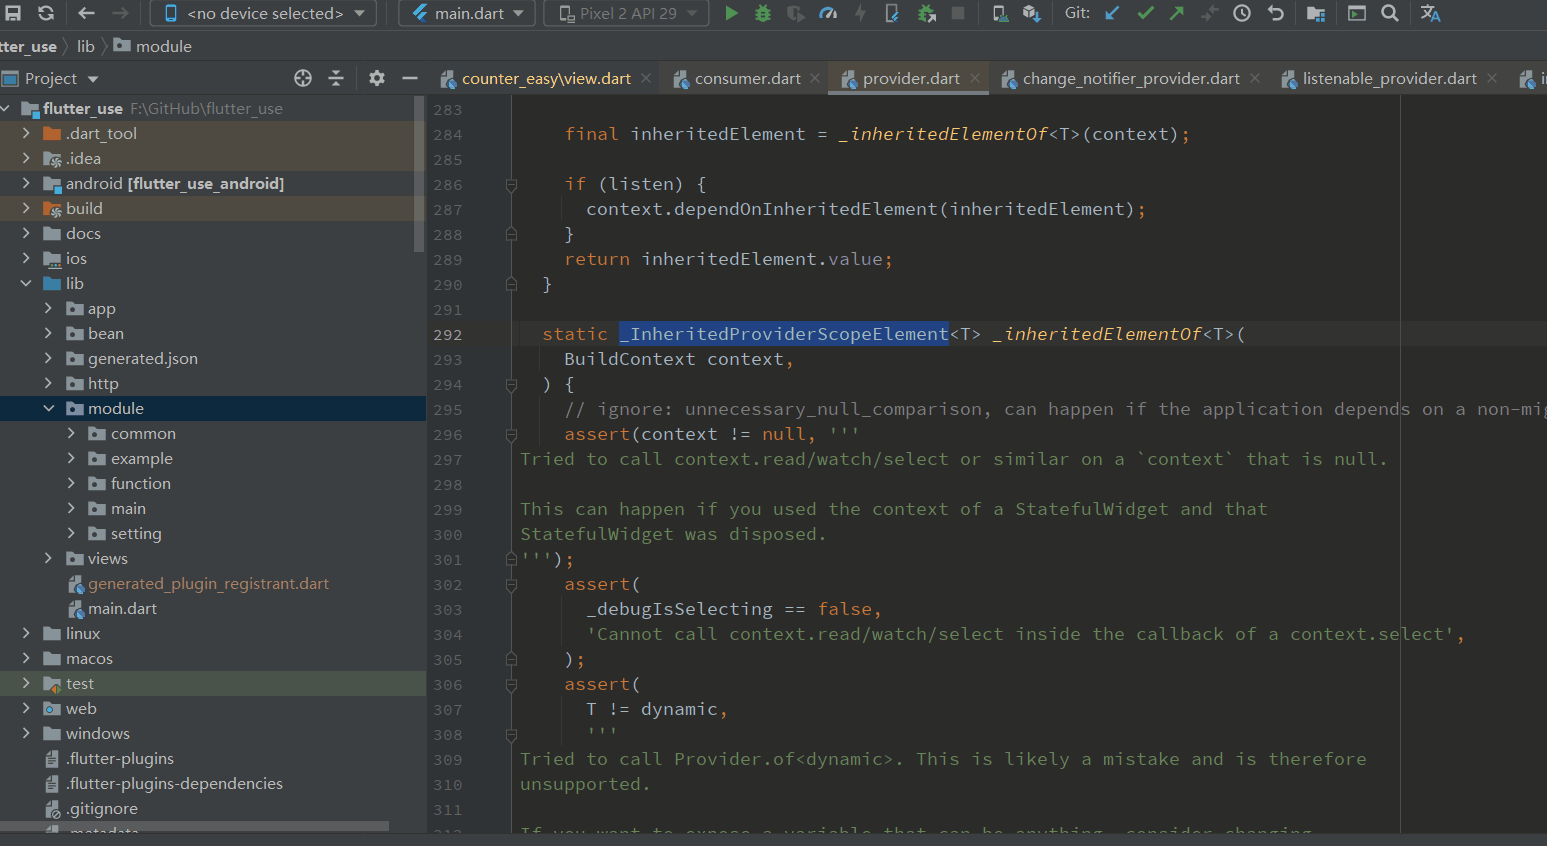
Task: Click Git Push green arrow
Action: tap(1177, 13)
